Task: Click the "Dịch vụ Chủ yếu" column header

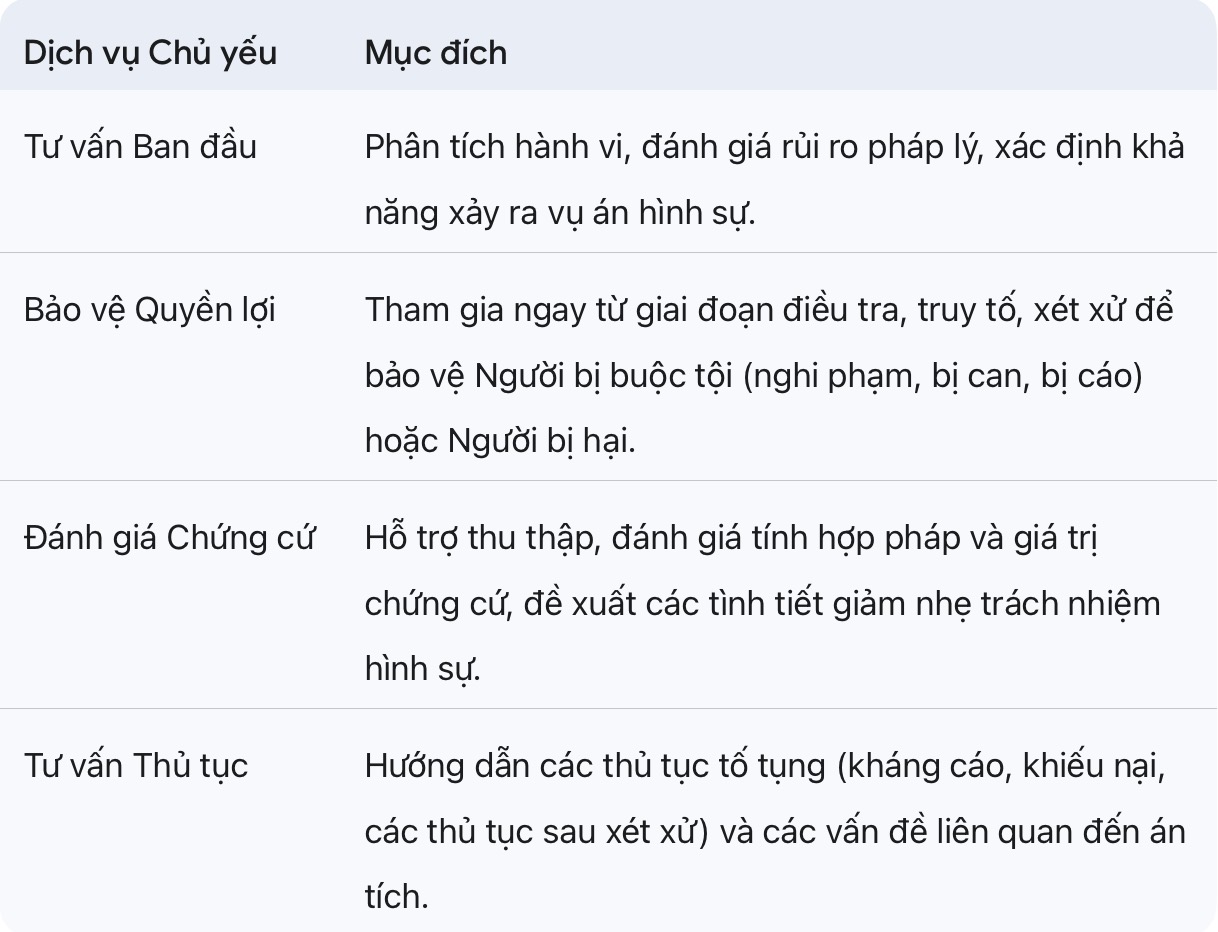Action: coord(150,53)
